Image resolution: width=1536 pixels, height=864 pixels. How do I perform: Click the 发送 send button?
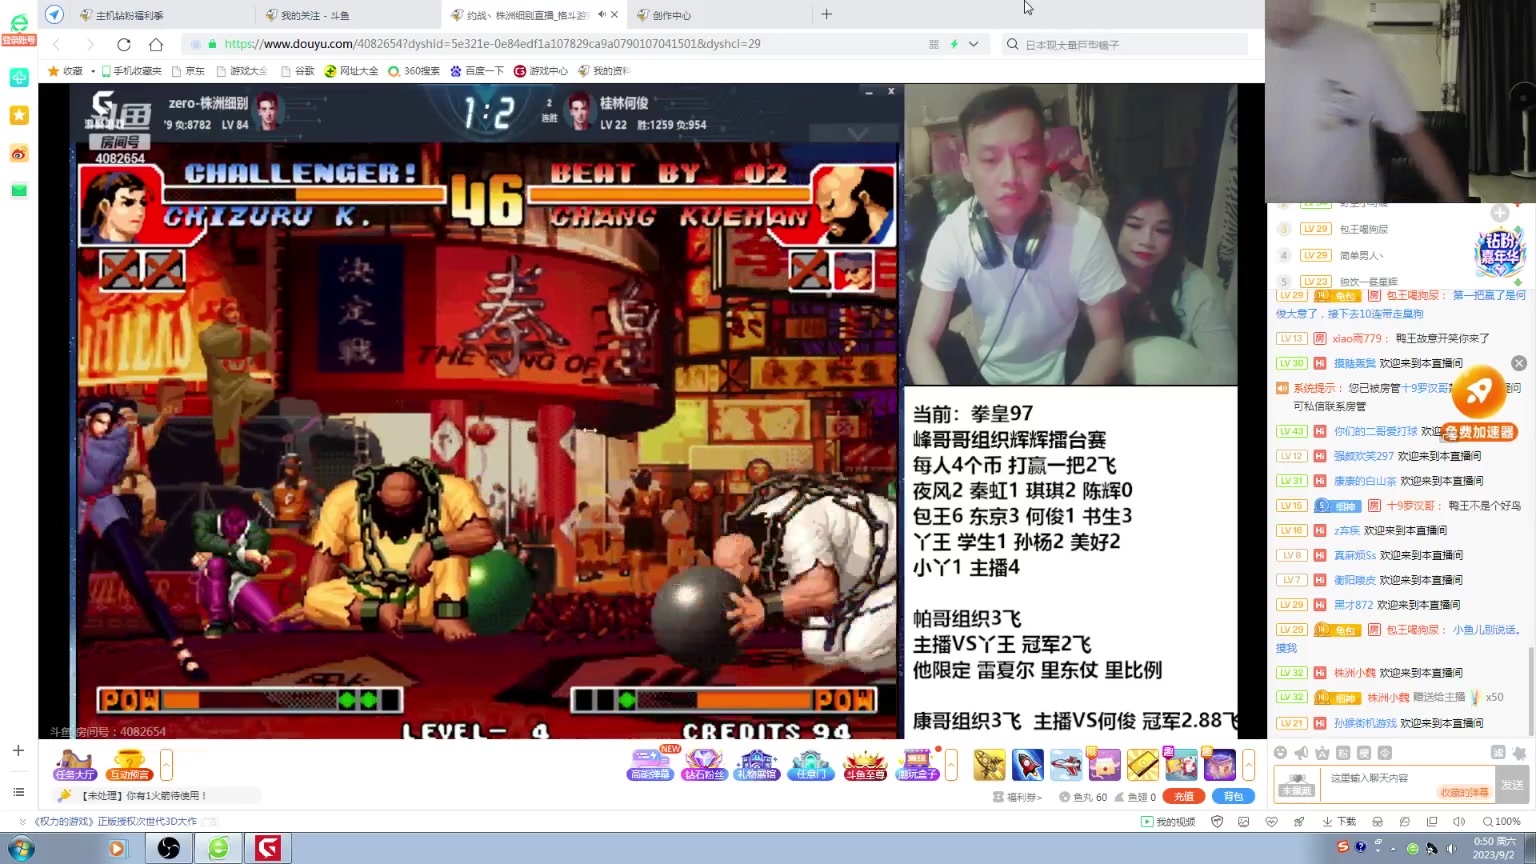coord(1511,784)
